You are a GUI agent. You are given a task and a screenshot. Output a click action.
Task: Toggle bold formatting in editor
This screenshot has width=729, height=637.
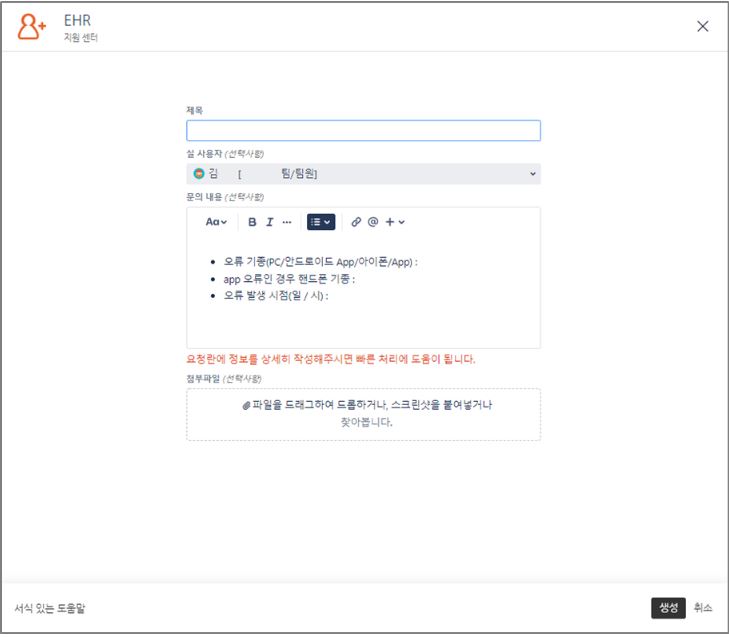click(252, 222)
